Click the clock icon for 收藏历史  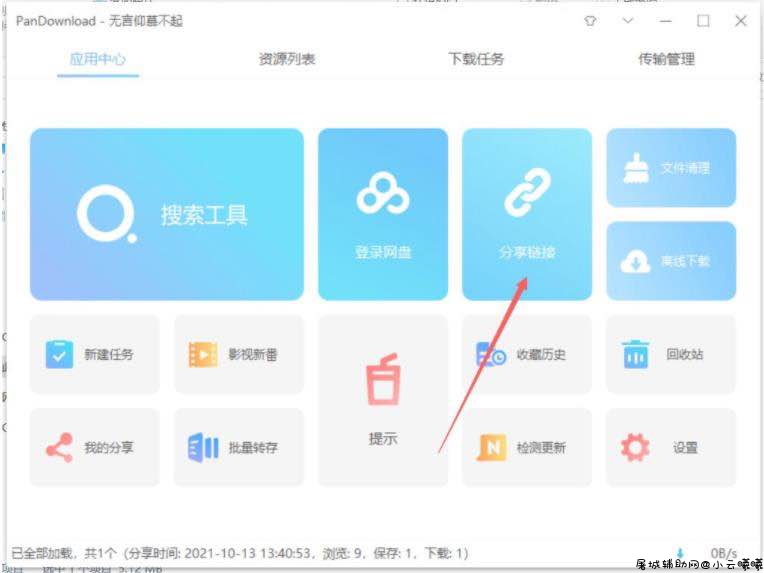[491, 354]
